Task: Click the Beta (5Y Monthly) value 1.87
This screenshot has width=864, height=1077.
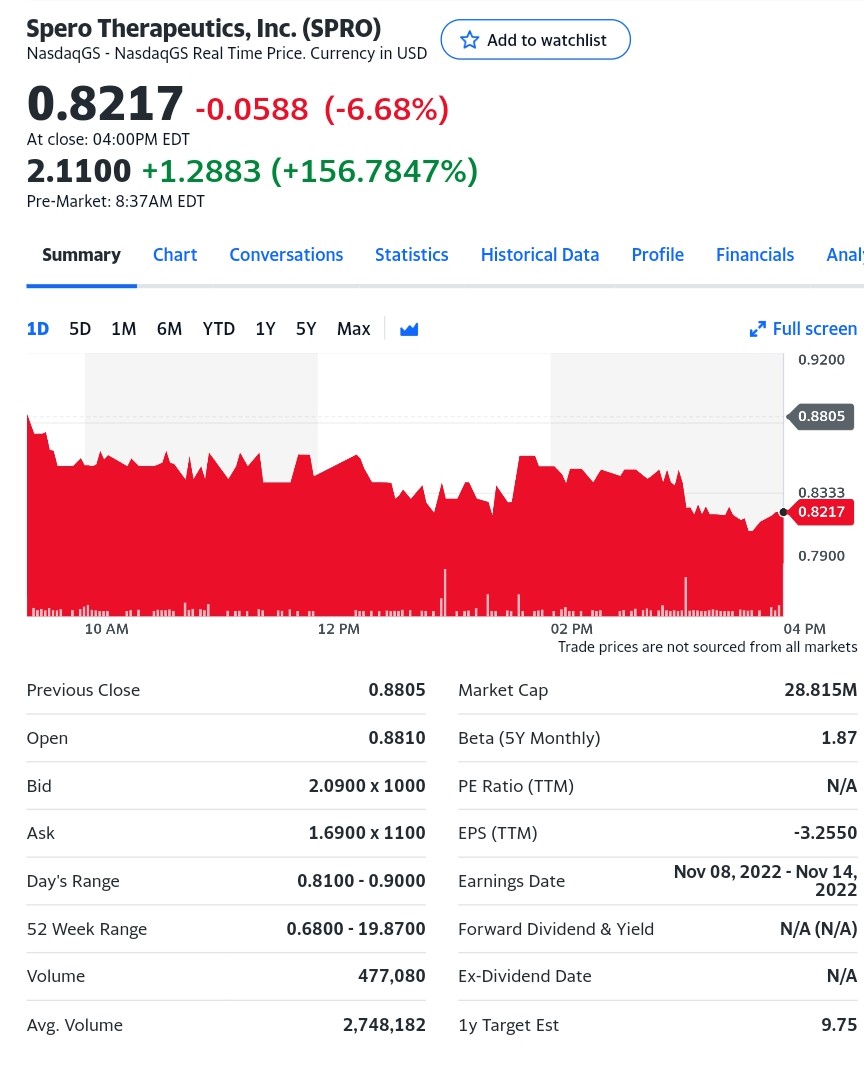Action: (x=839, y=738)
